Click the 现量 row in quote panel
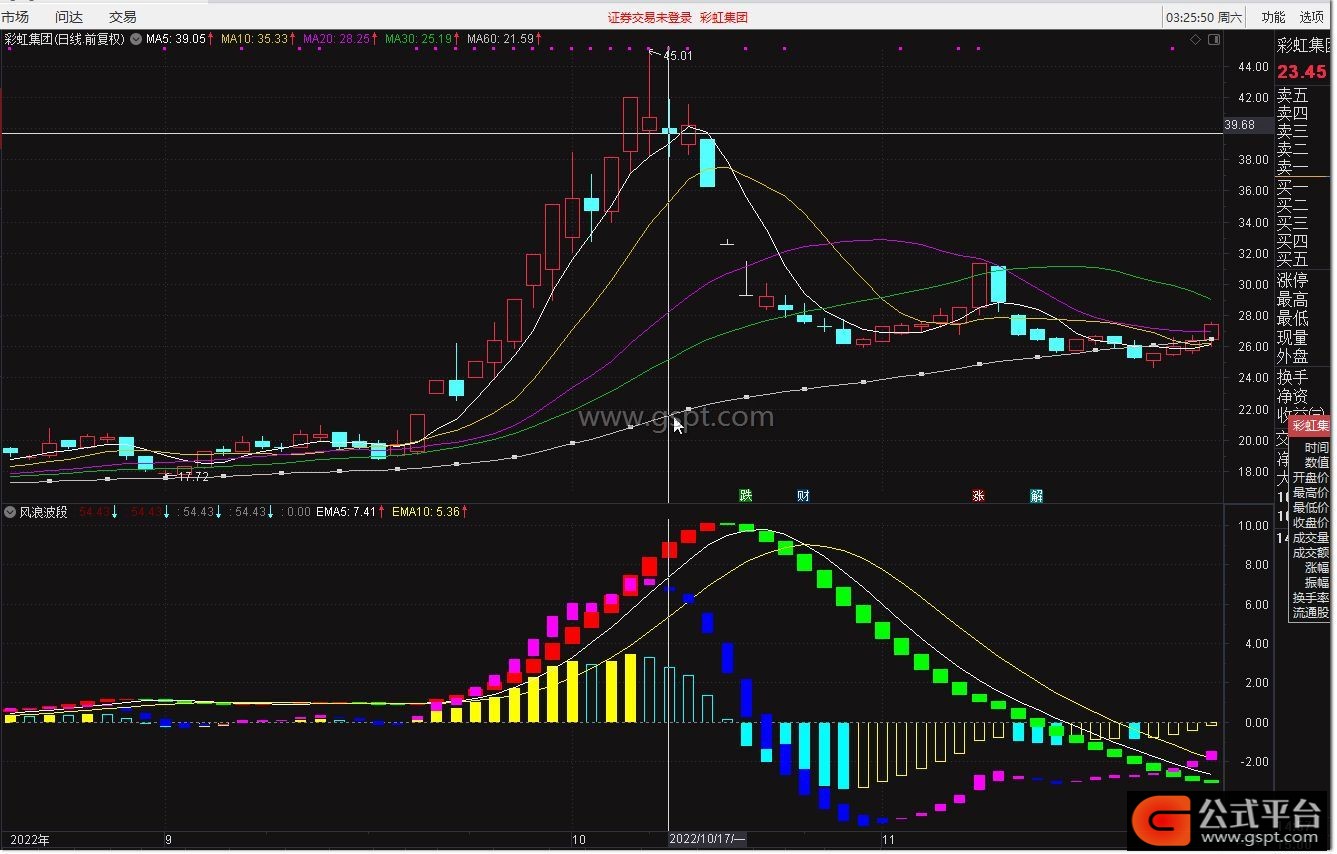The width and height of the screenshot is (1337, 854). point(1292,338)
